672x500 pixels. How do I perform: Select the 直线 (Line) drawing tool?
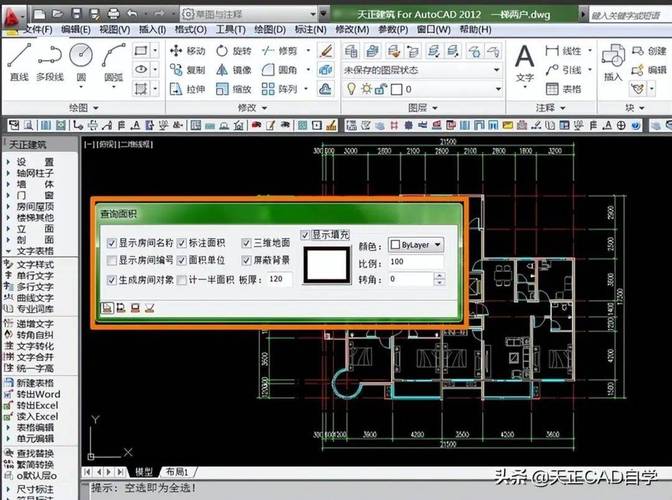tap(18, 60)
